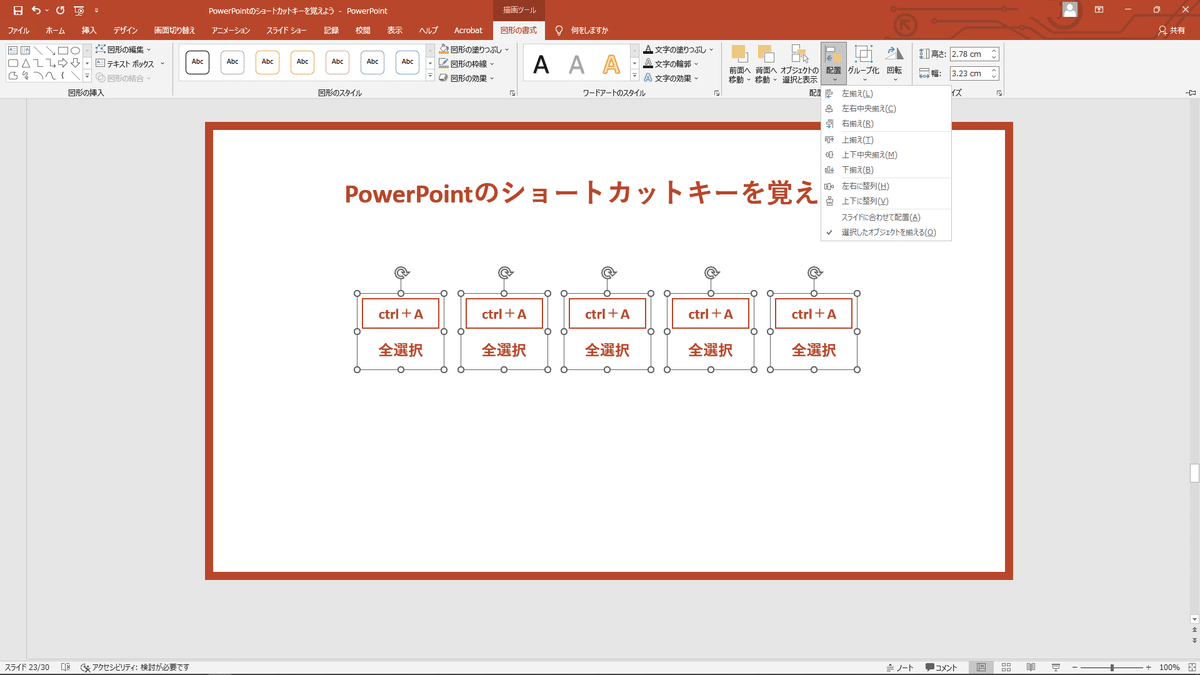Switch to normal view status icon
This screenshot has height=675, width=1200.
[982, 667]
